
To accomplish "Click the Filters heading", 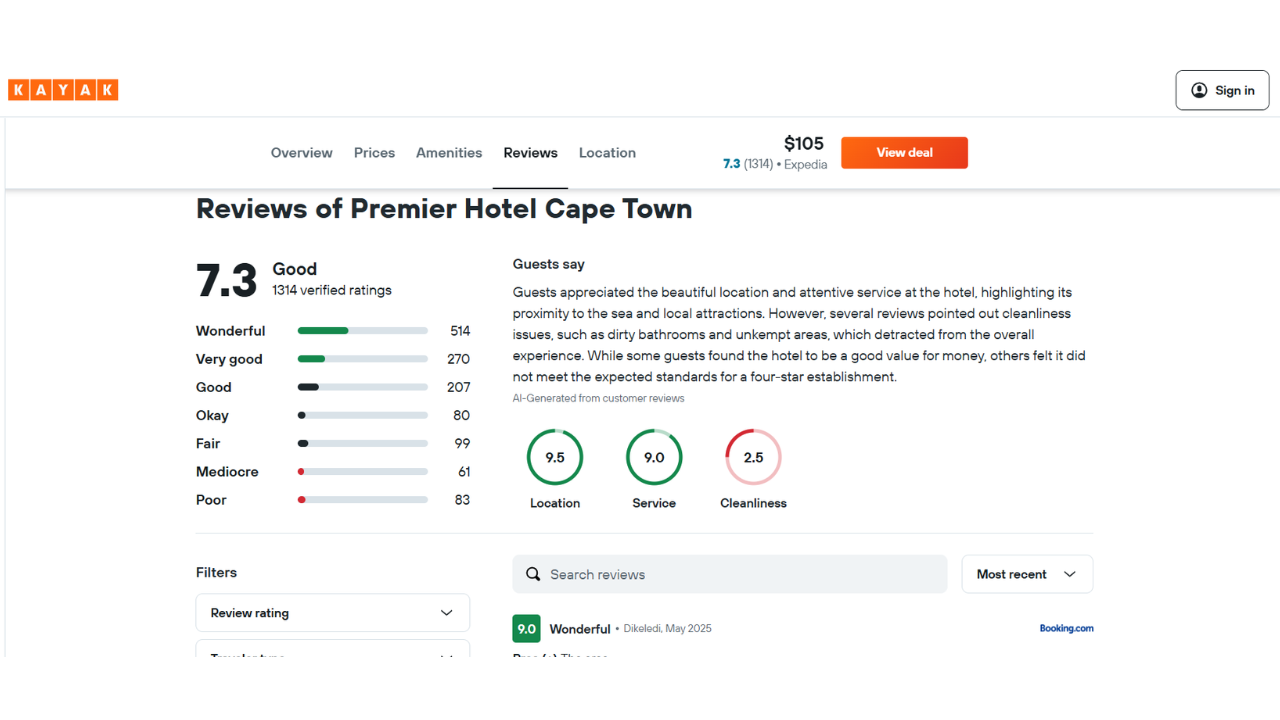I will 216,572.
